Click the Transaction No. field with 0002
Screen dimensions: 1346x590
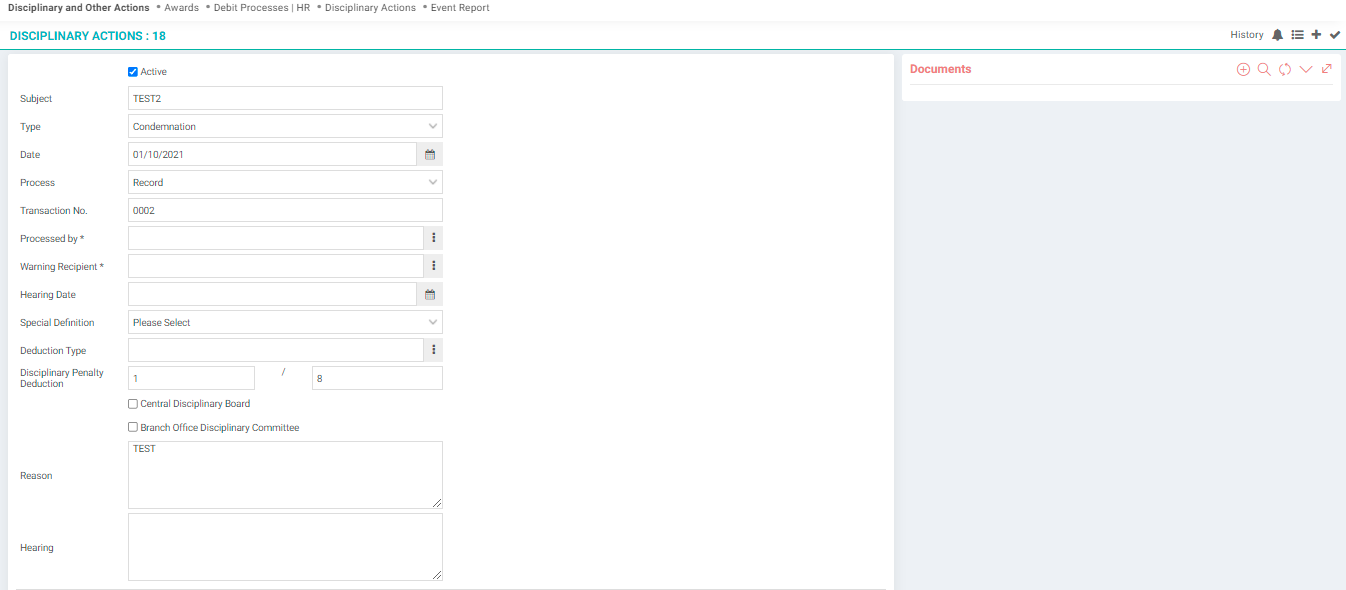point(285,210)
